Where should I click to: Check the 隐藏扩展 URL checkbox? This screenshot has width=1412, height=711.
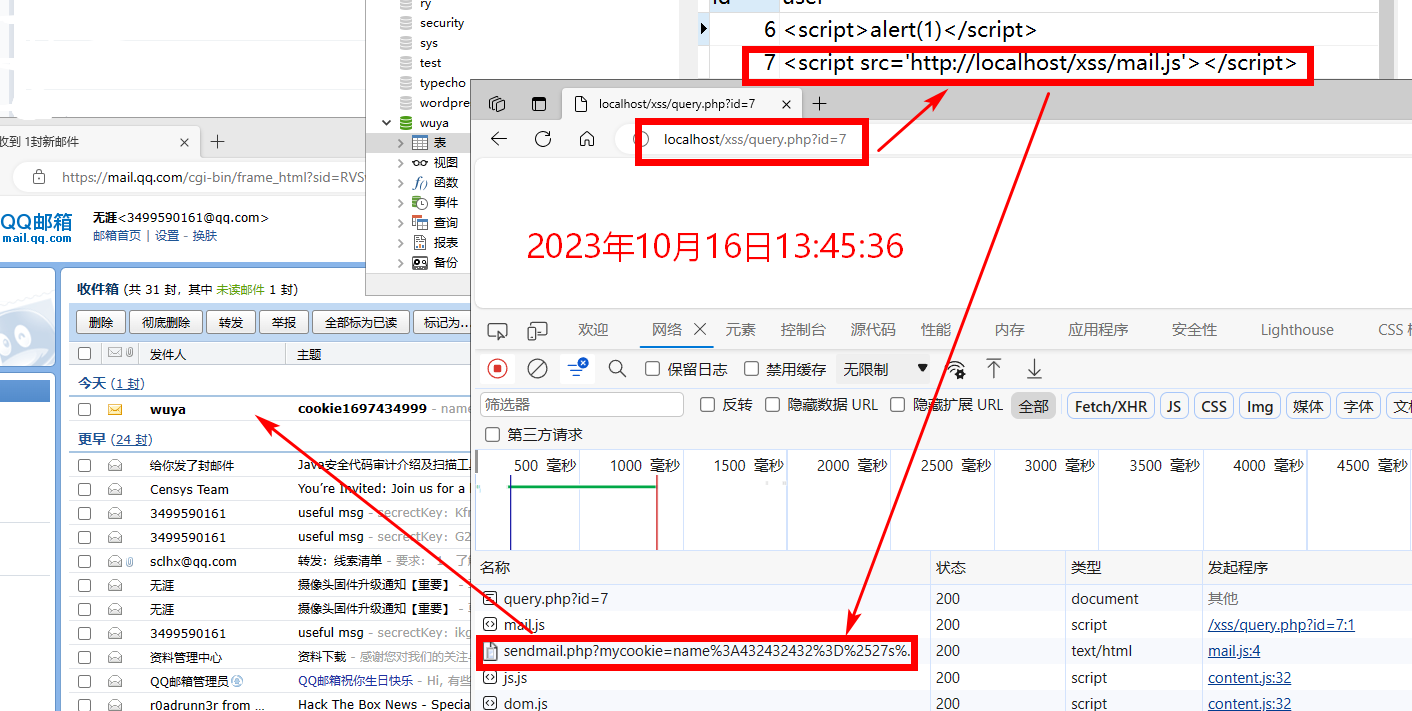pyautogui.click(x=897, y=405)
